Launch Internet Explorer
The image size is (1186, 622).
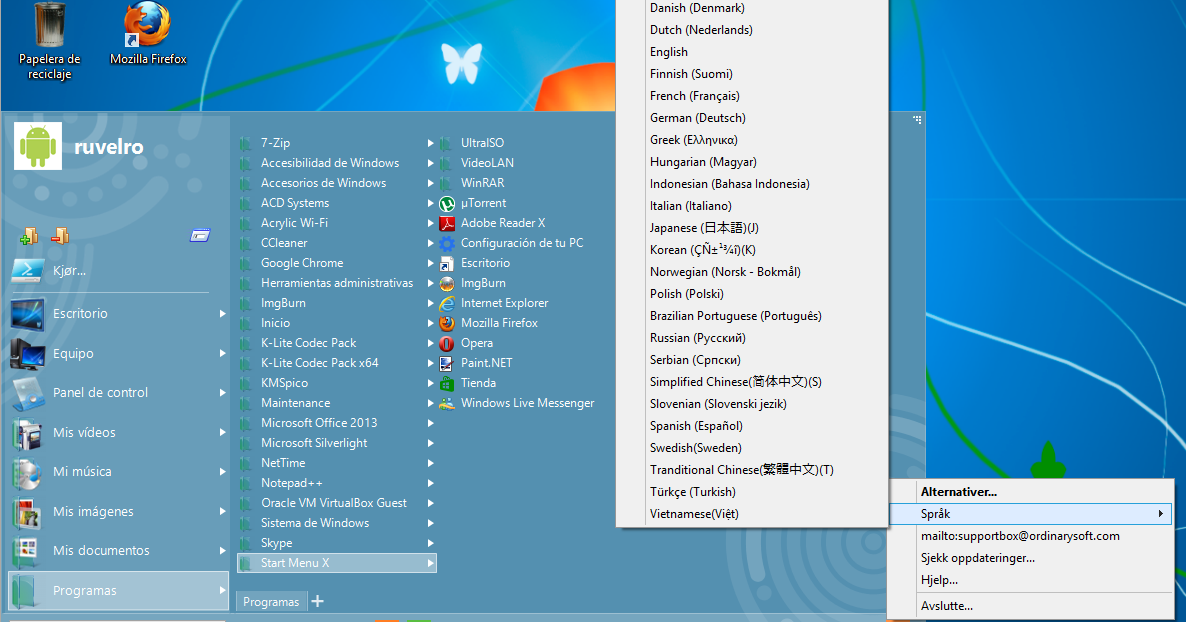[x=505, y=302]
